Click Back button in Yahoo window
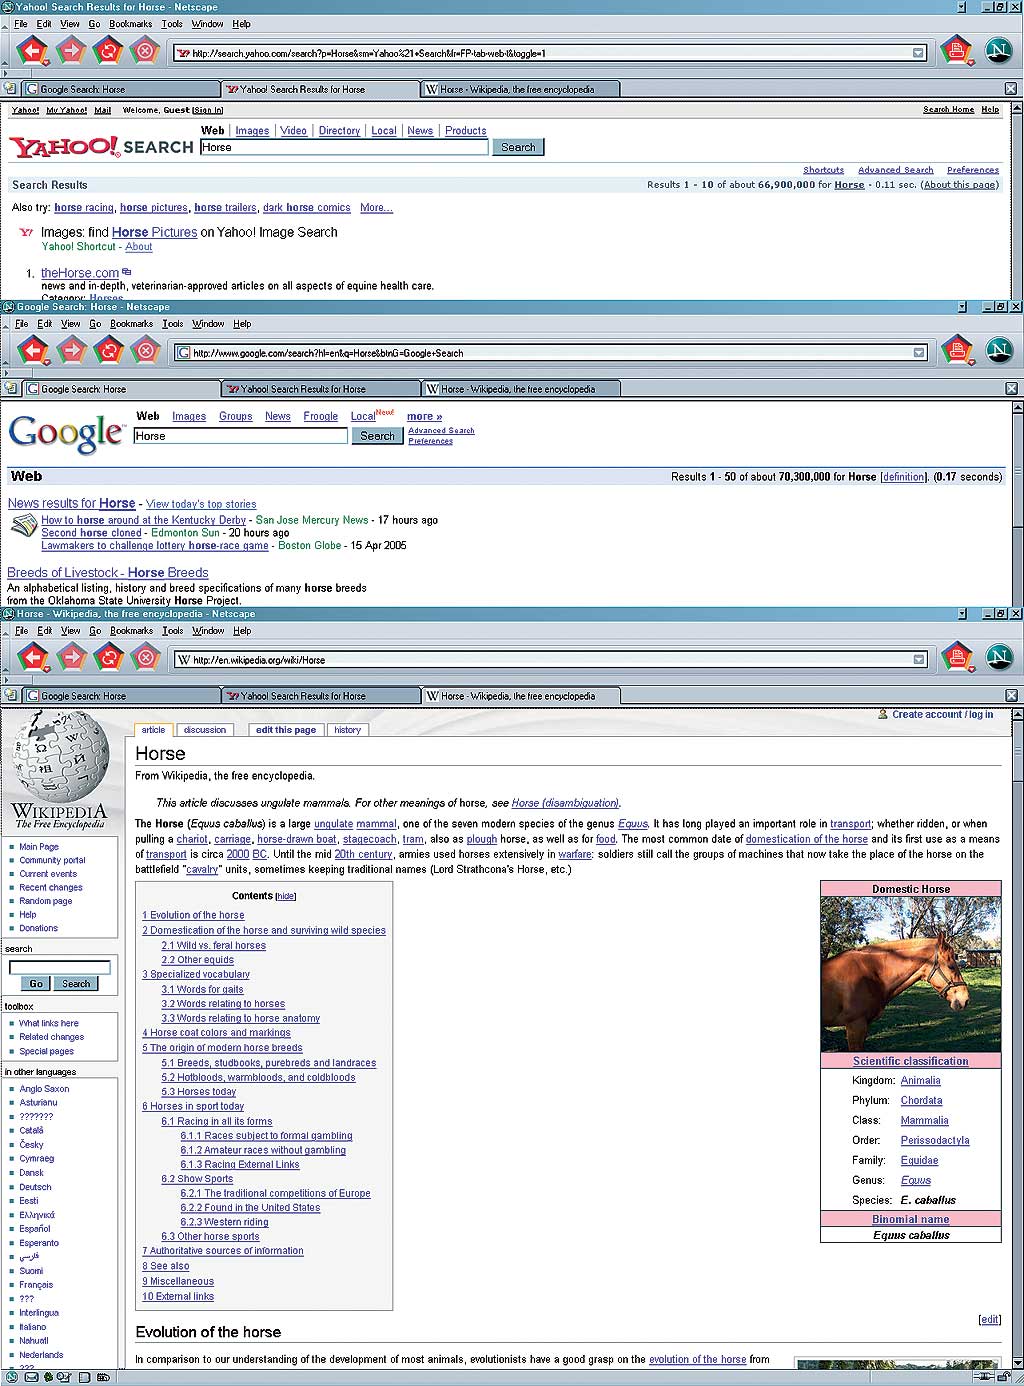Image resolution: width=1024 pixels, height=1386 pixels. click(x=33, y=49)
